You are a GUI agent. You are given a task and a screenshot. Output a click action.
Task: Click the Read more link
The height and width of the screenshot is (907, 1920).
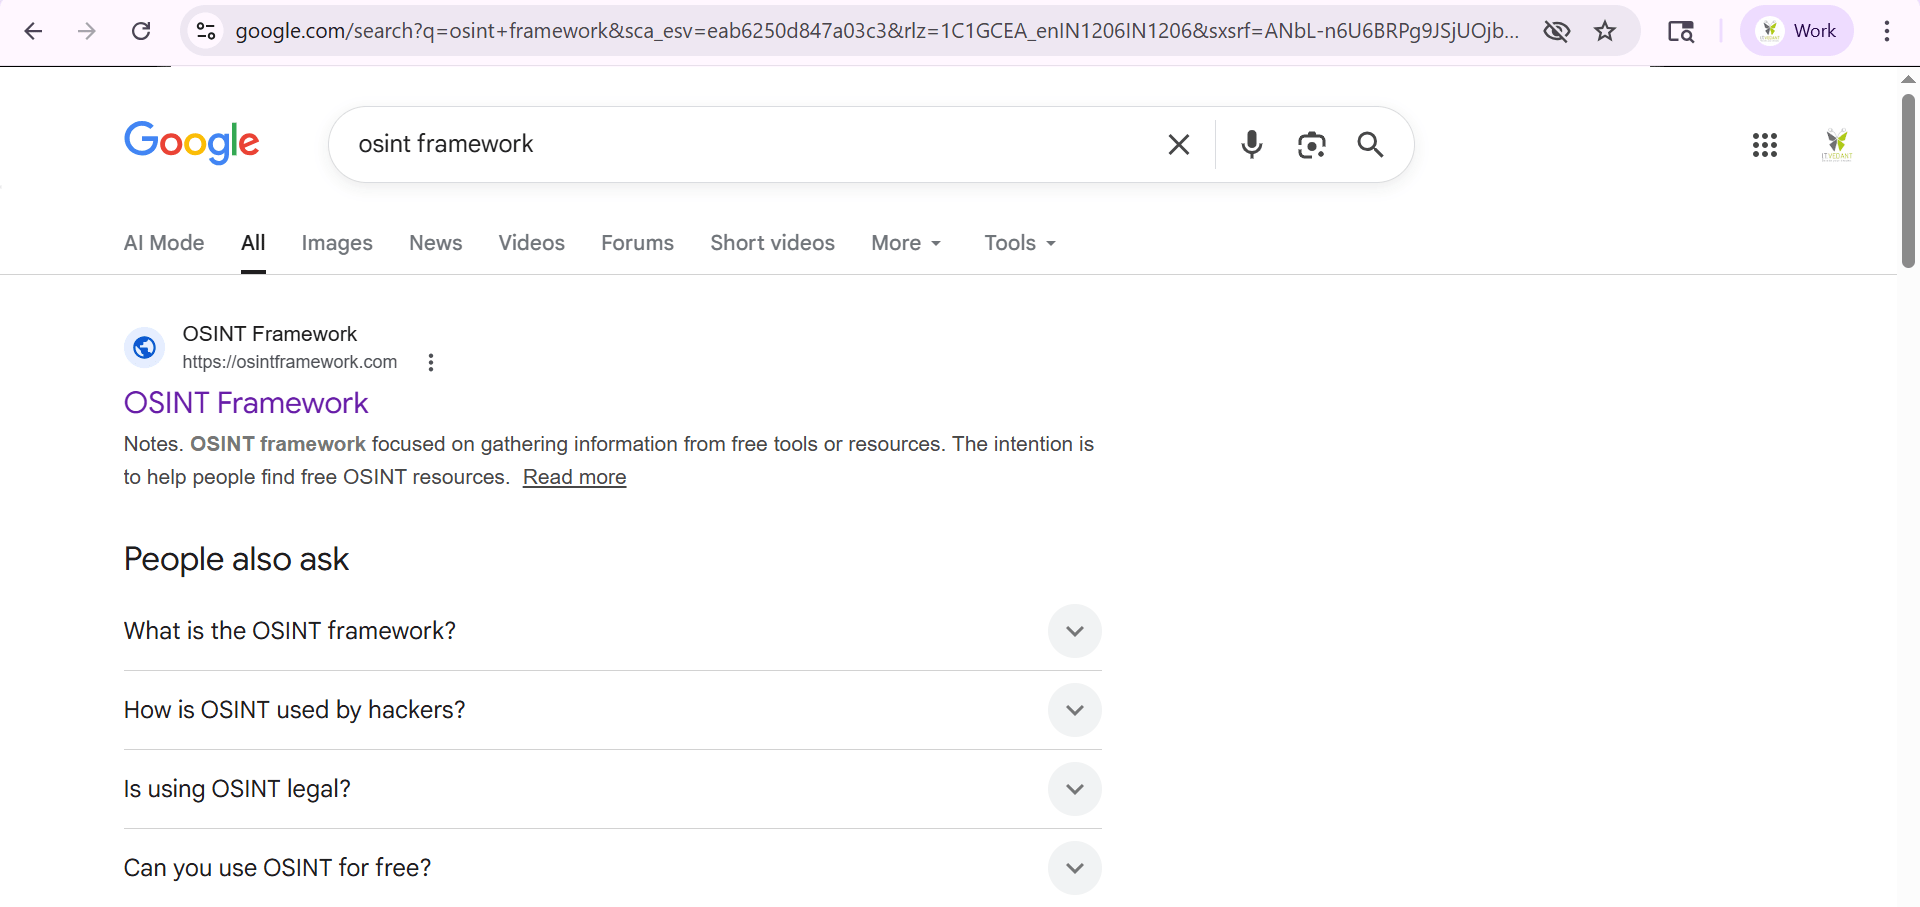point(575,477)
